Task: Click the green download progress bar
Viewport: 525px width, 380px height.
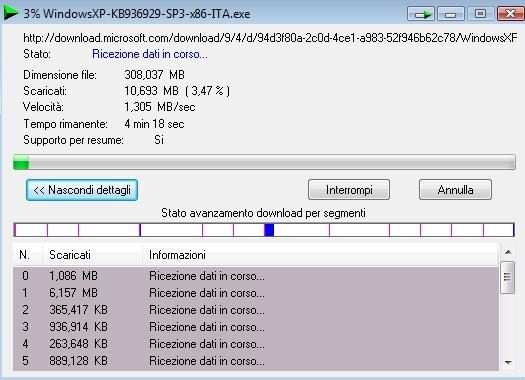Action: click(264, 162)
